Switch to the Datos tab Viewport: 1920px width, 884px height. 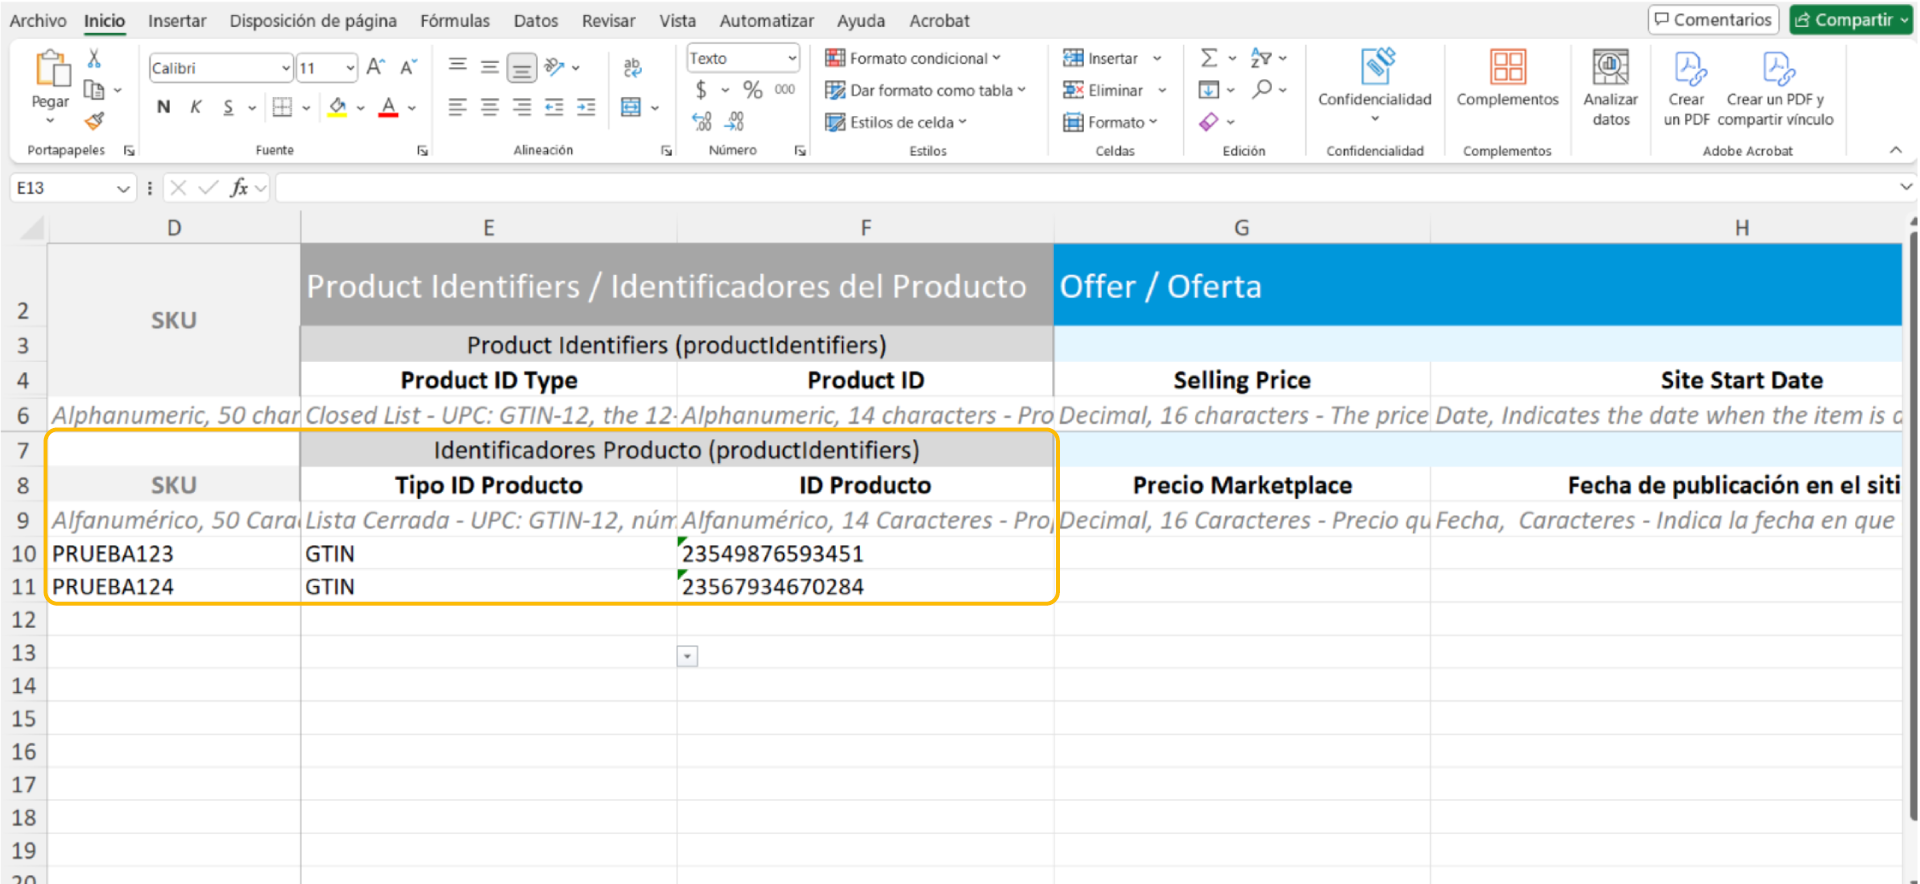coord(536,20)
